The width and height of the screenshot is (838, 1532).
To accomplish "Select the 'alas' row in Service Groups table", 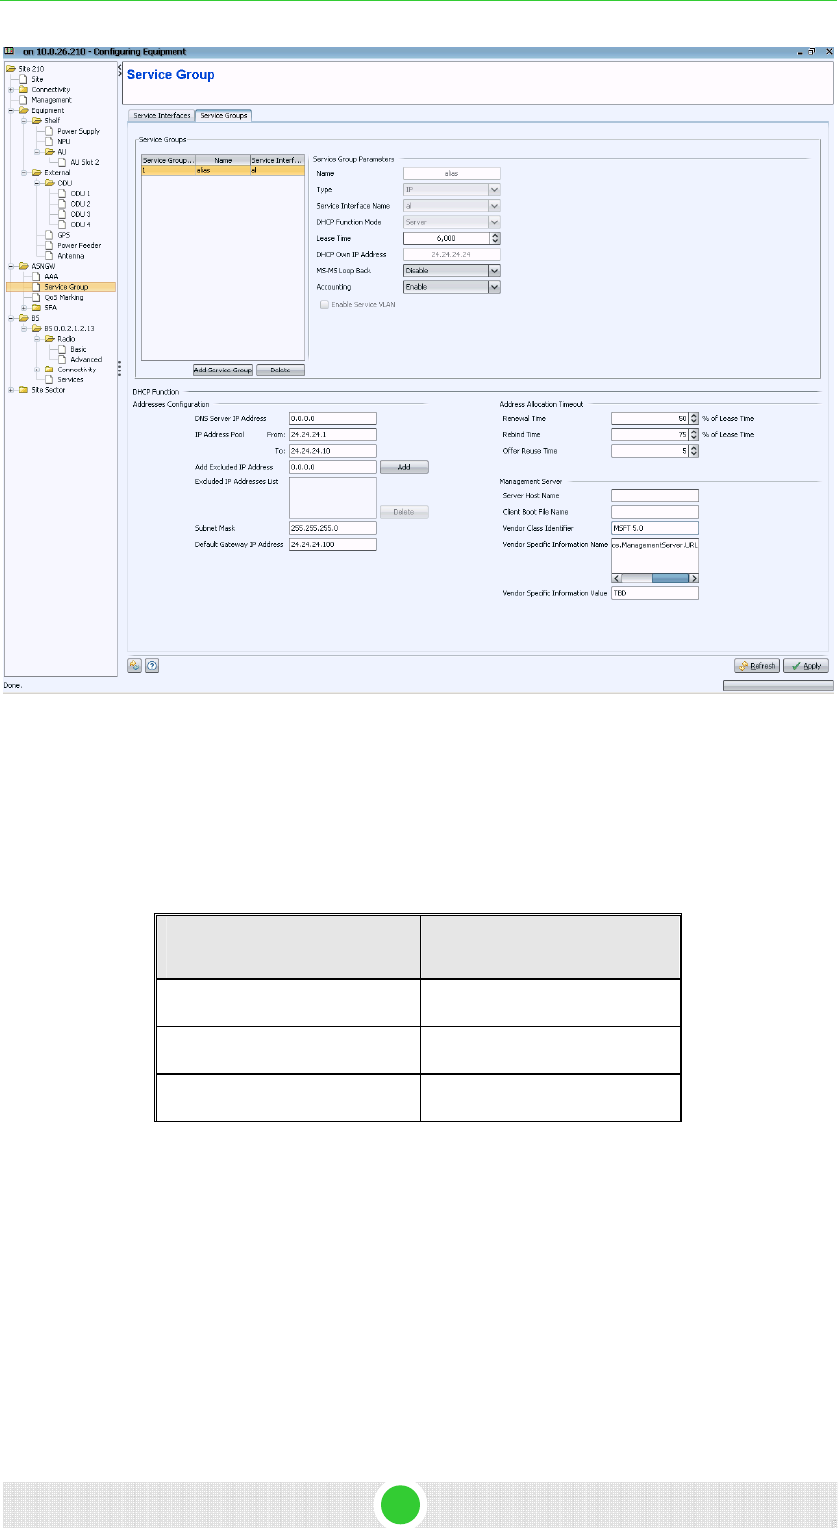I will pyautogui.click(x=223, y=170).
